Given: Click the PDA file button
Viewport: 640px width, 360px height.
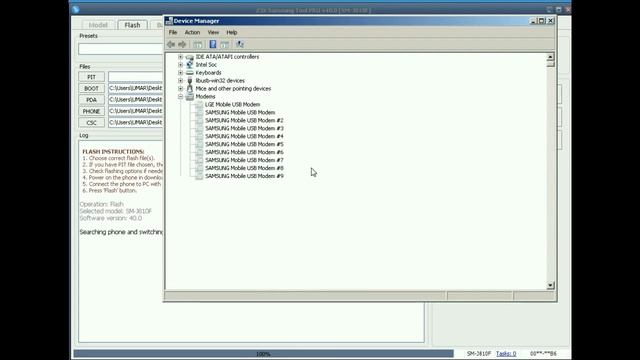Looking at the screenshot, I should tap(91, 100).
